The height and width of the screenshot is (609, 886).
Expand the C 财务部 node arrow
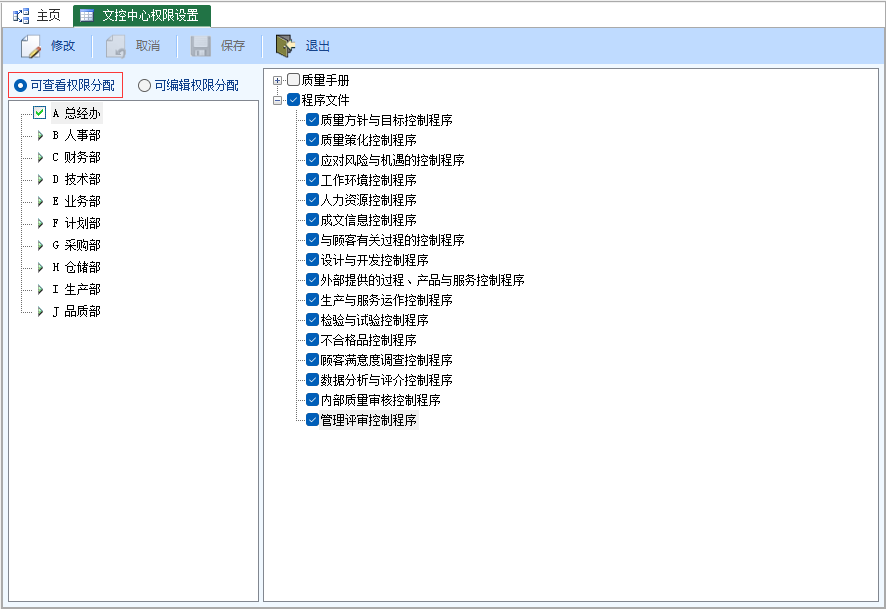[40, 157]
